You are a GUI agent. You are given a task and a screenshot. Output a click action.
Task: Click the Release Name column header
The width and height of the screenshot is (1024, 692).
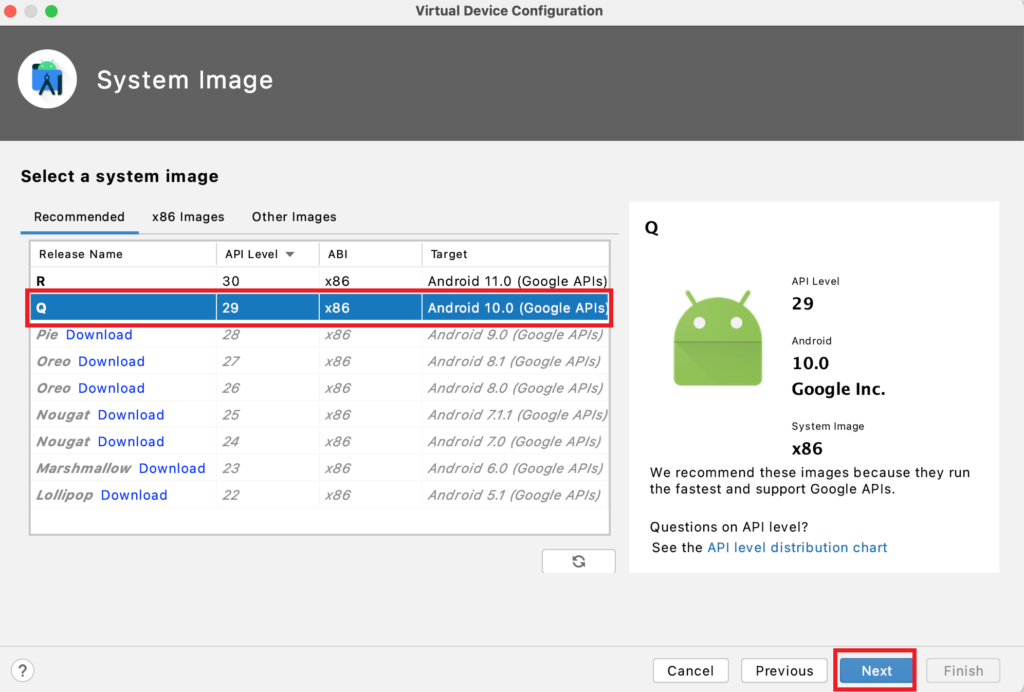point(123,254)
